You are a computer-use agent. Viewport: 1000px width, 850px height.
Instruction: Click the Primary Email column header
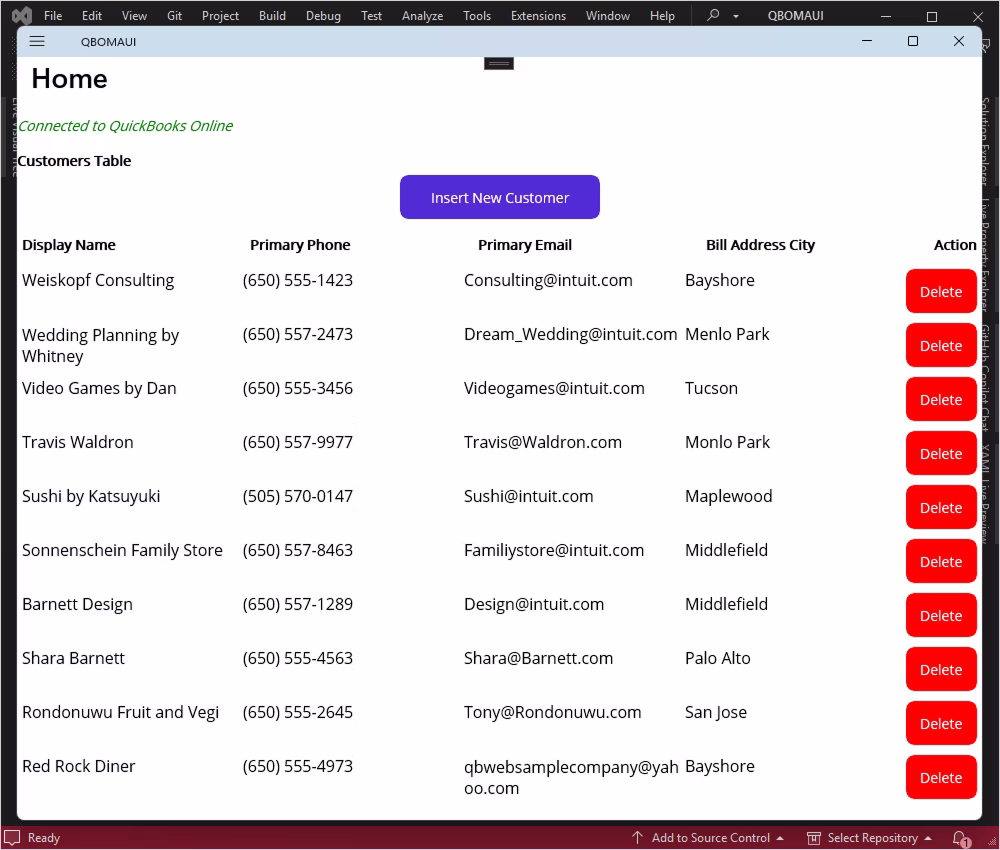click(525, 245)
